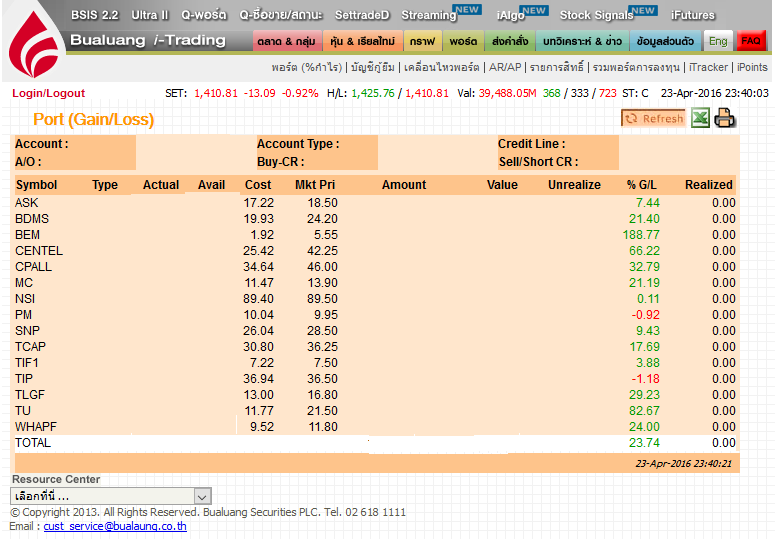The height and width of the screenshot is (539, 775).
Task: Select the ส่งคำสั่ง tab
Action: (x=509, y=42)
